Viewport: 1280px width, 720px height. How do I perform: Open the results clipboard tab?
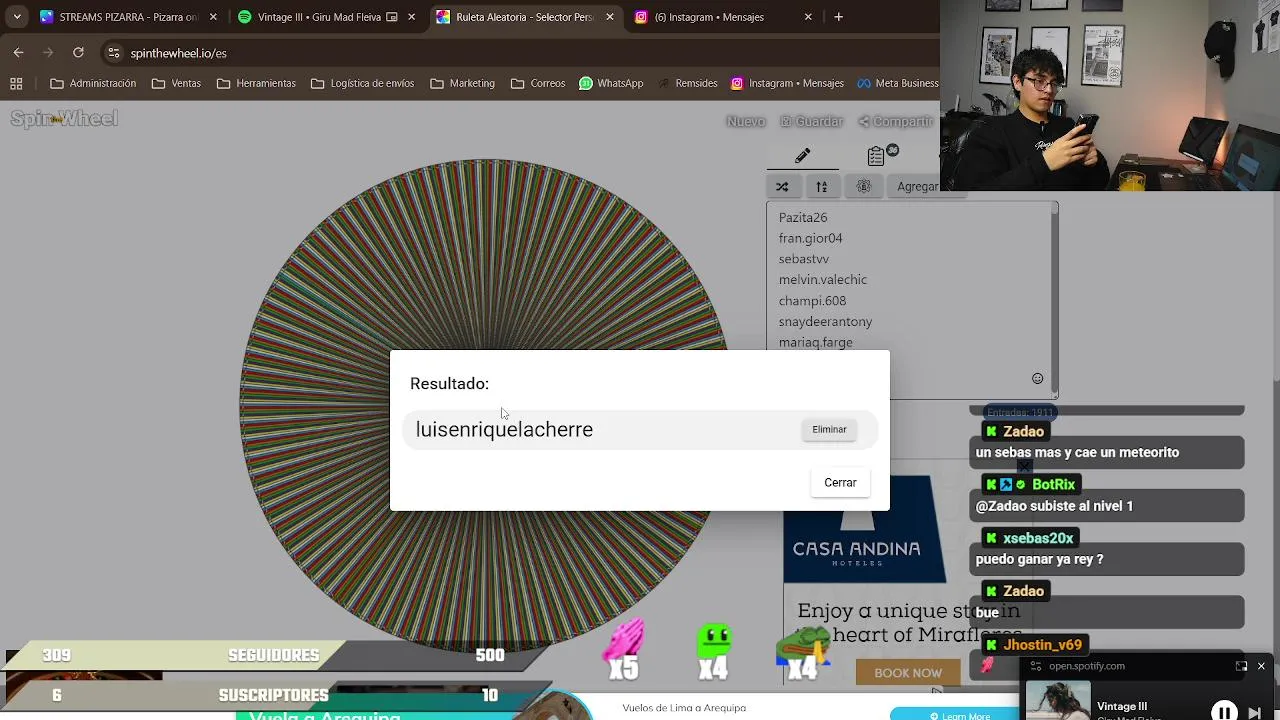click(876, 156)
